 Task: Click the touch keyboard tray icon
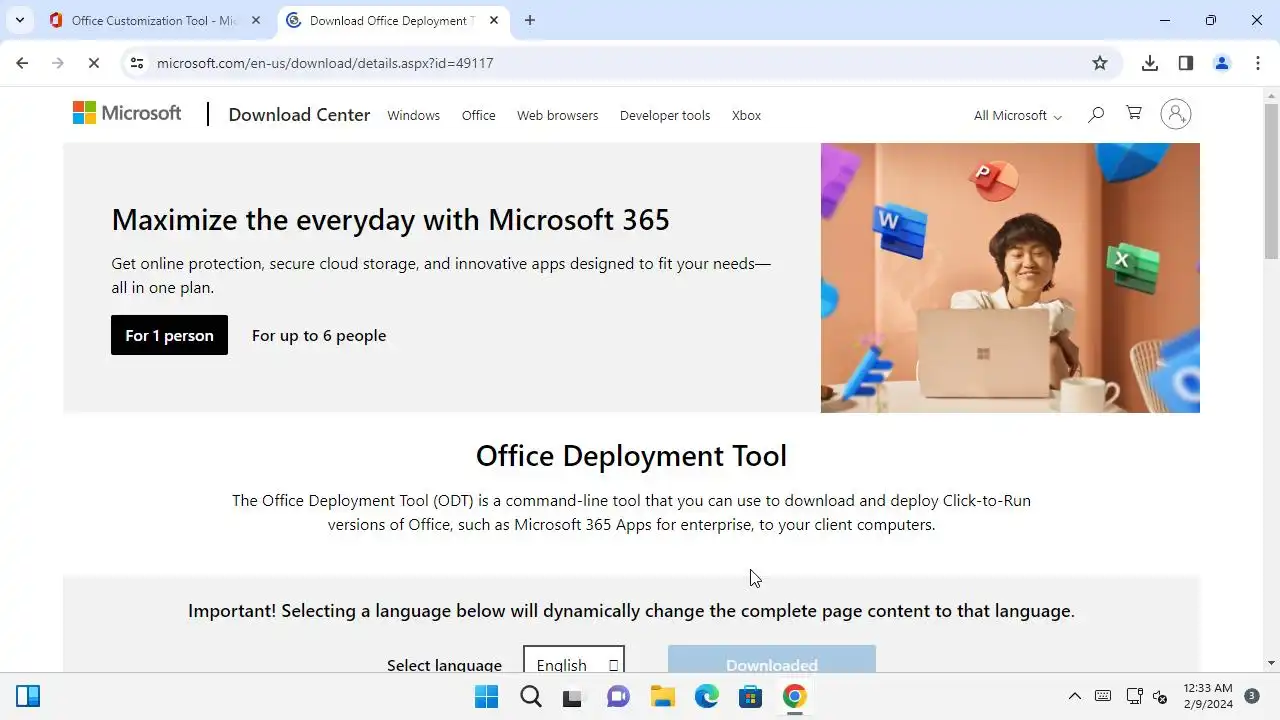[1103, 696]
